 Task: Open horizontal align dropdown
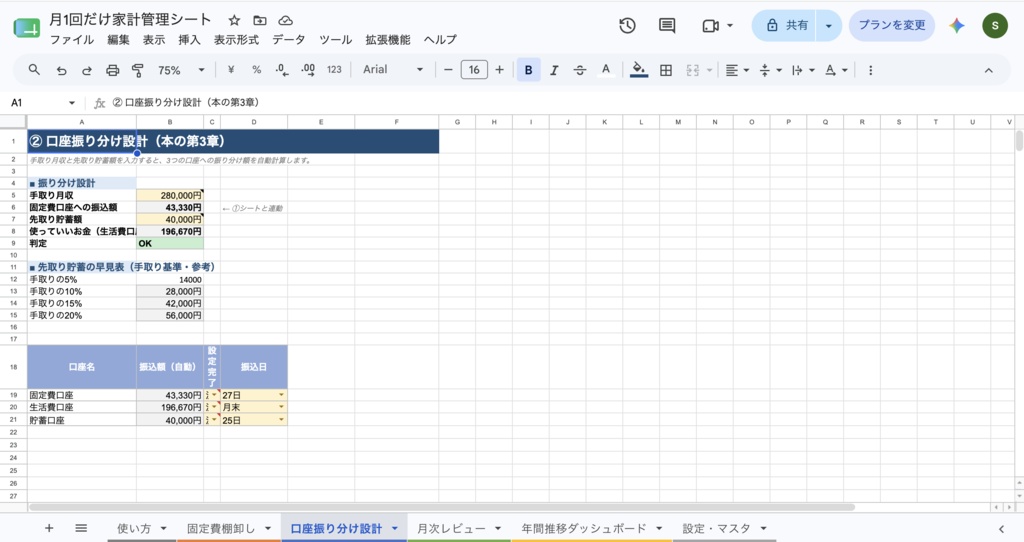[x=737, y=71]
